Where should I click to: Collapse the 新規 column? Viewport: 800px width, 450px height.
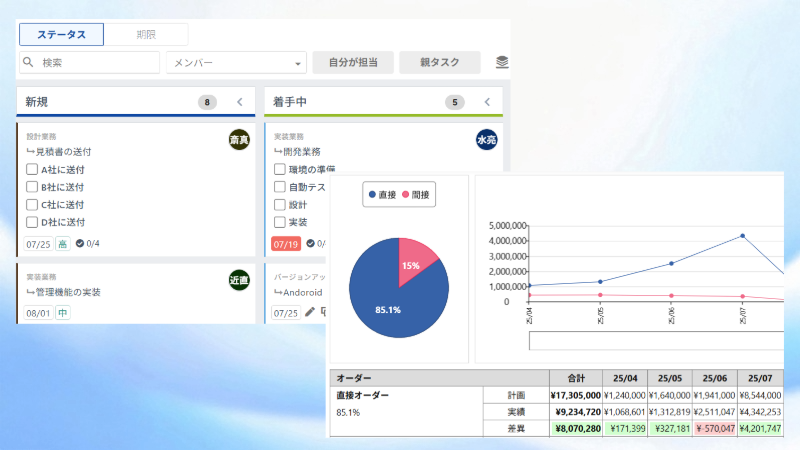239,102
